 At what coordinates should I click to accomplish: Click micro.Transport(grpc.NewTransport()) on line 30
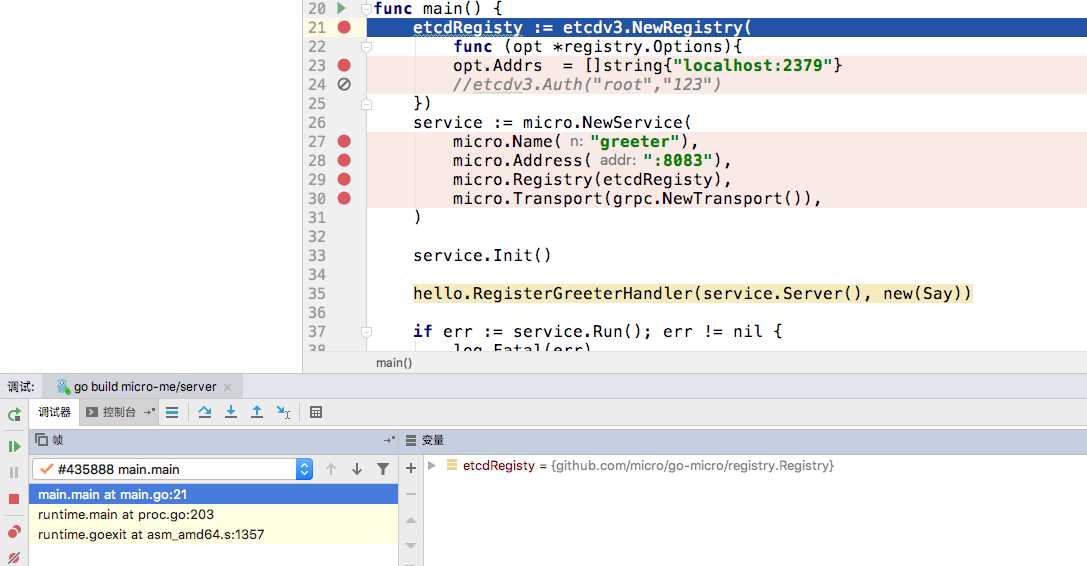click(632, 198)
